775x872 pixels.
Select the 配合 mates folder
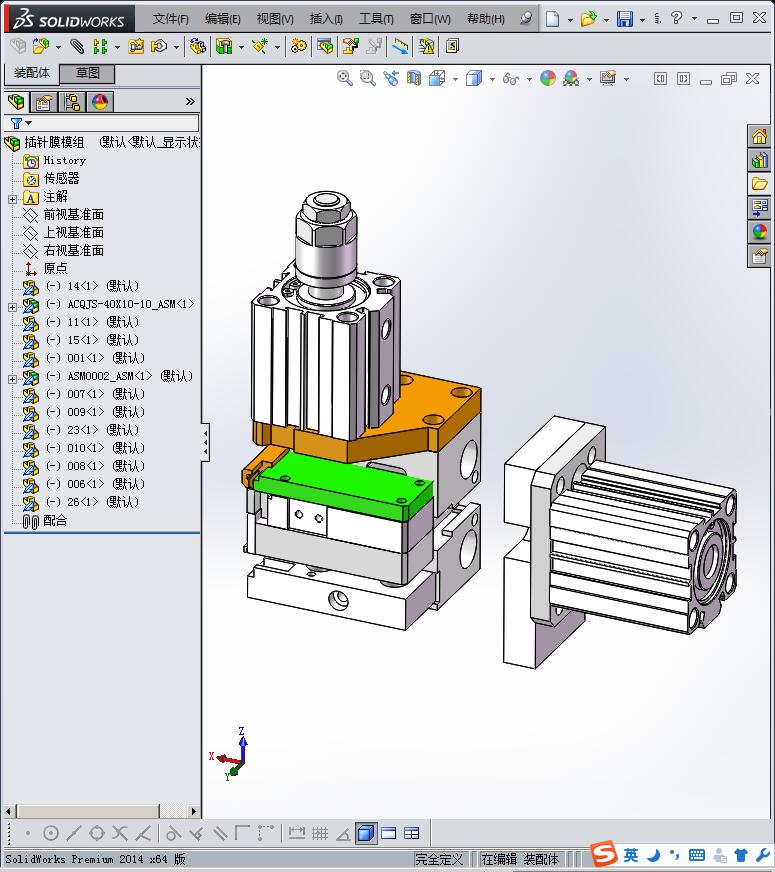click(x=55, y=521)
